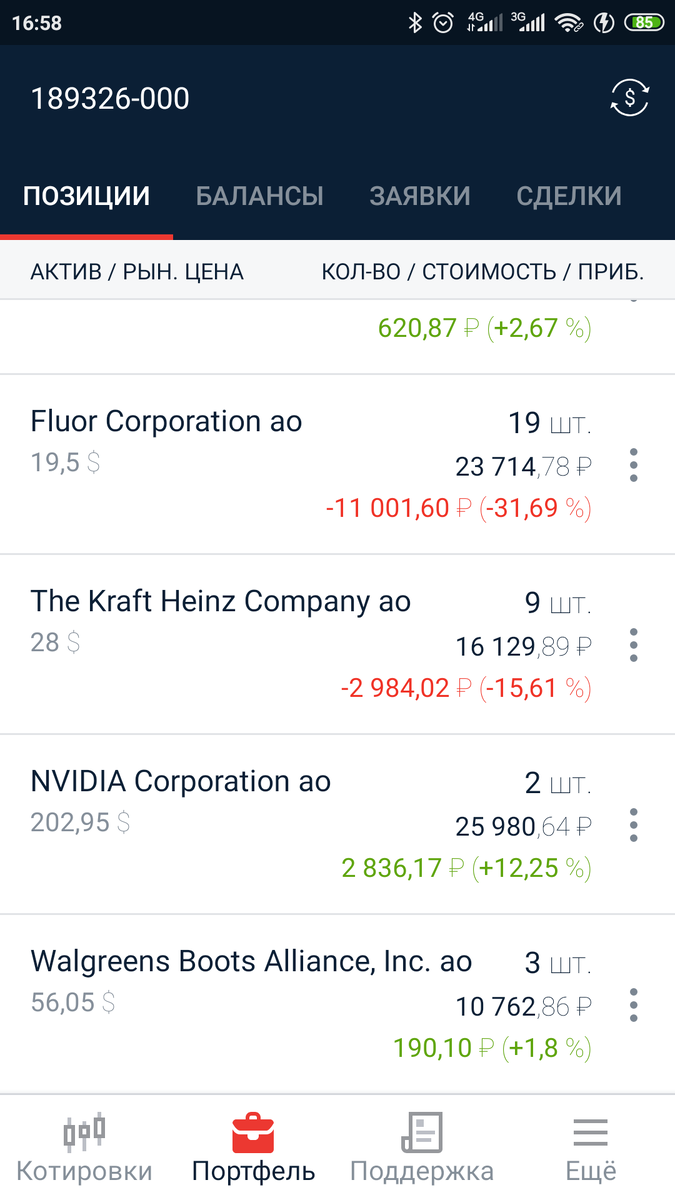Open the Ещё menu icon in bottom bar
Screen dimensions: 675x1200
[x=589, y=1133]
